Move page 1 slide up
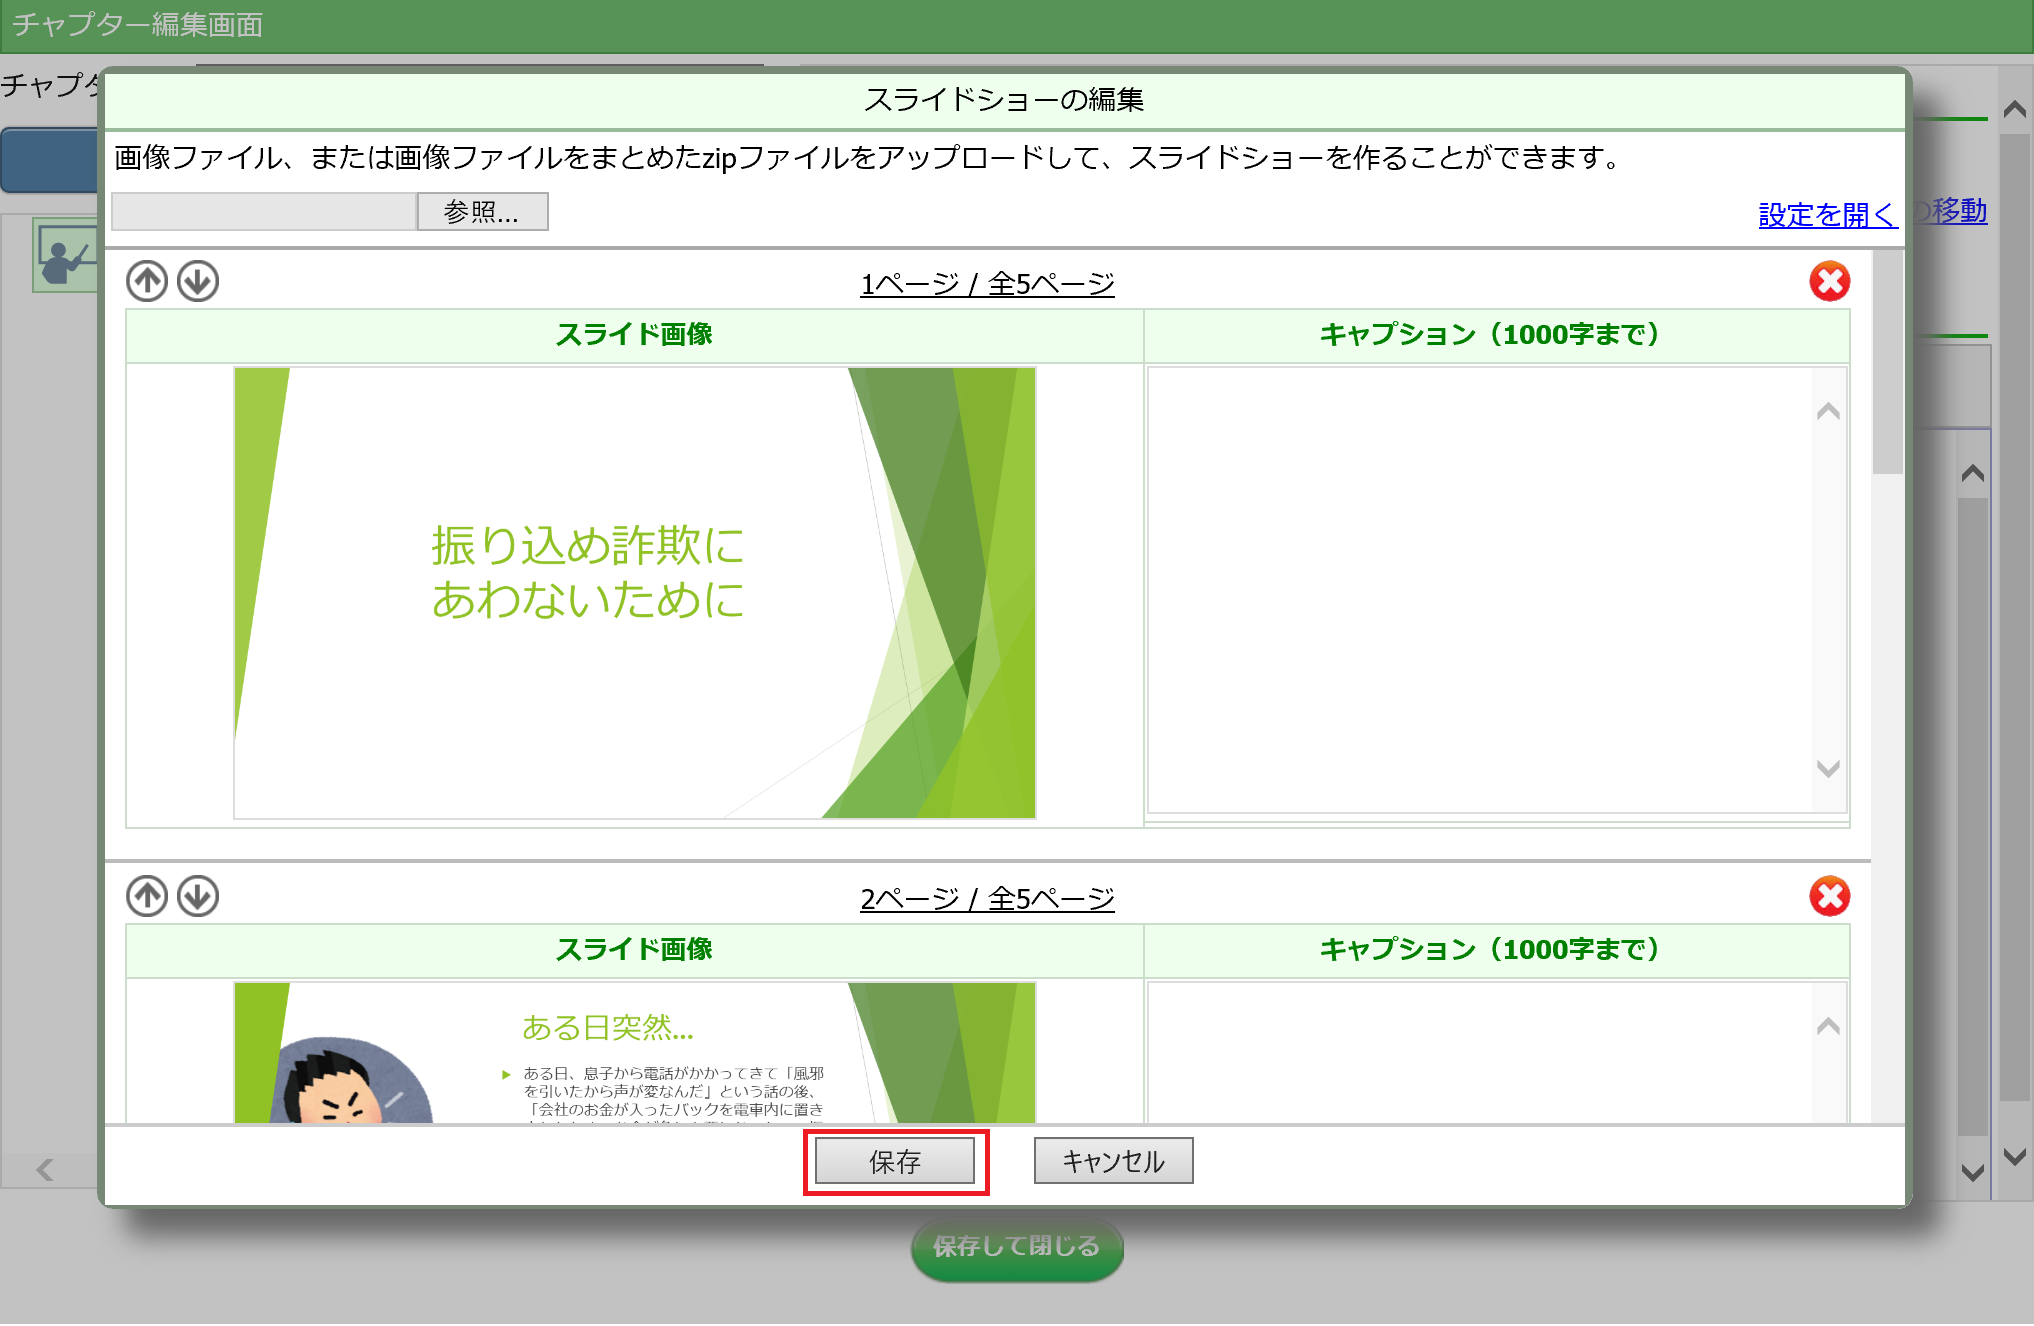2034x1326 pixels. tap(147, 282)
